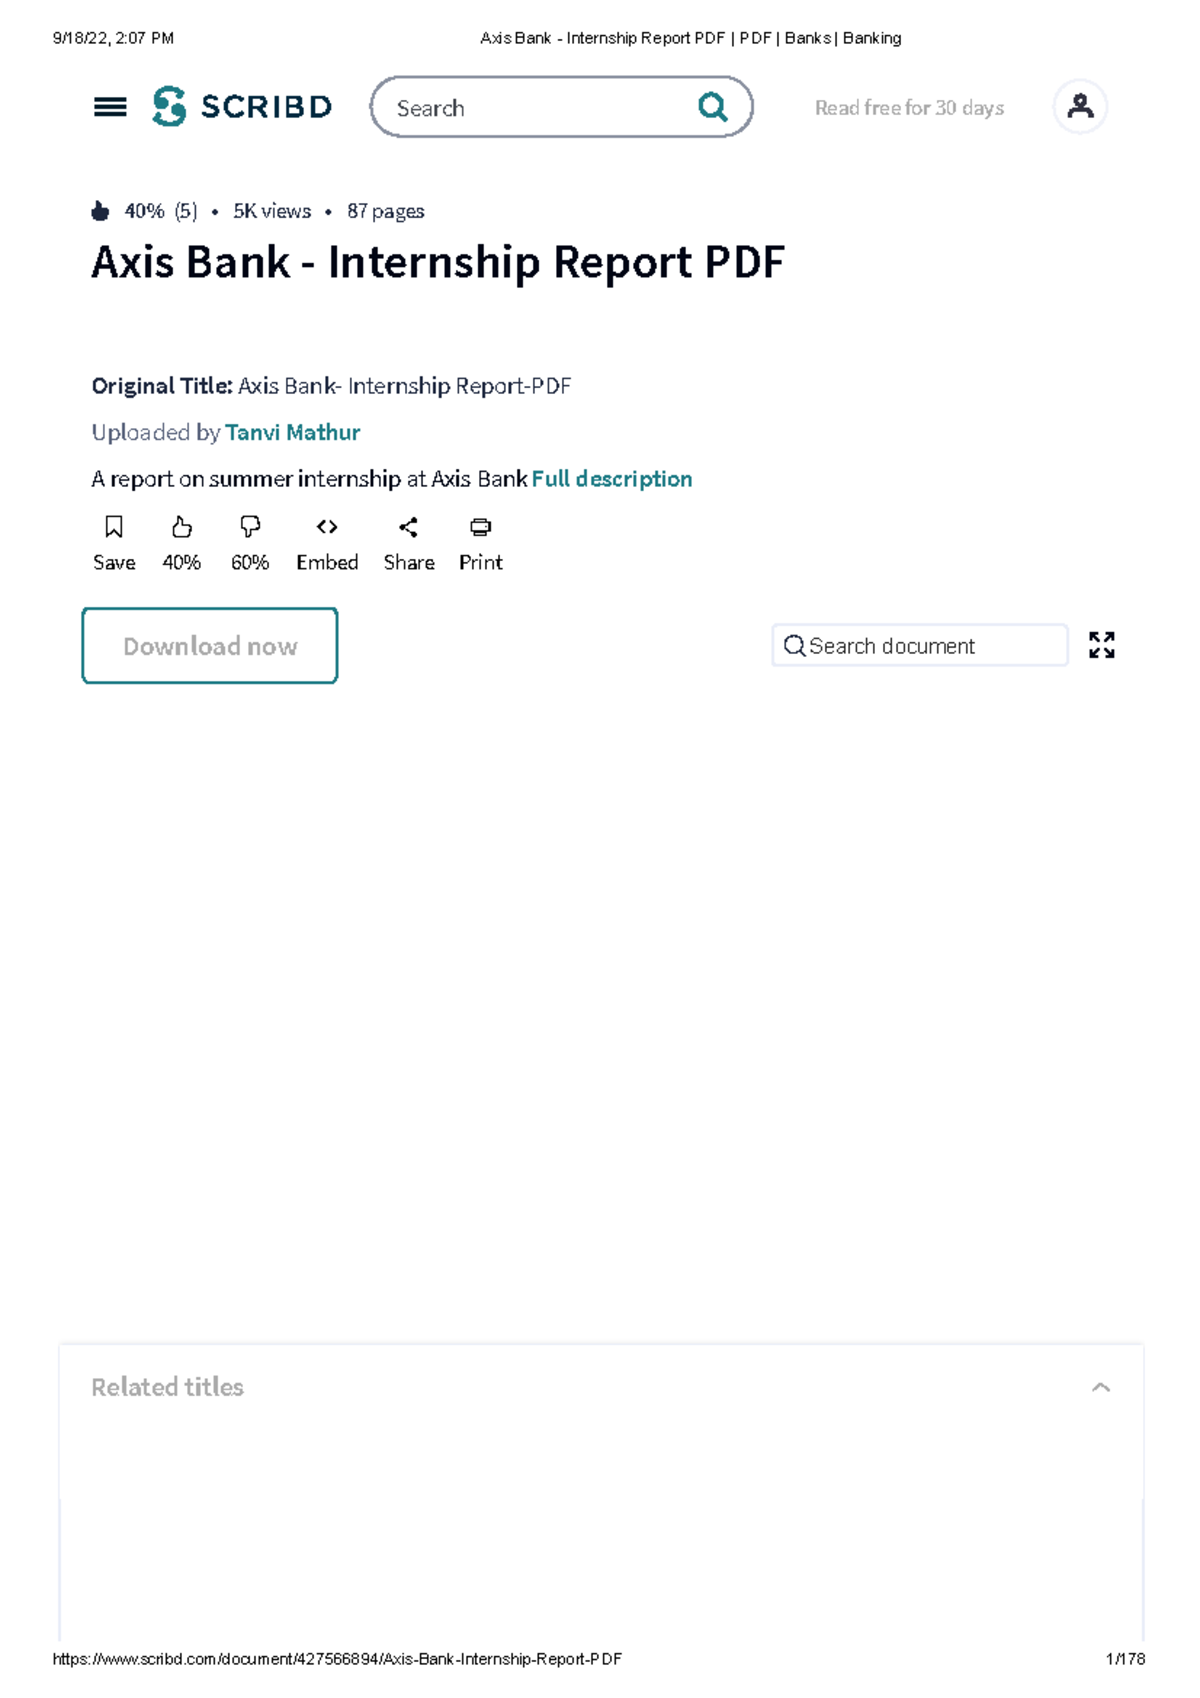Open the user profile account icon
This screenshot has height=1698, width=1200.
click(x=1081, y=106)
